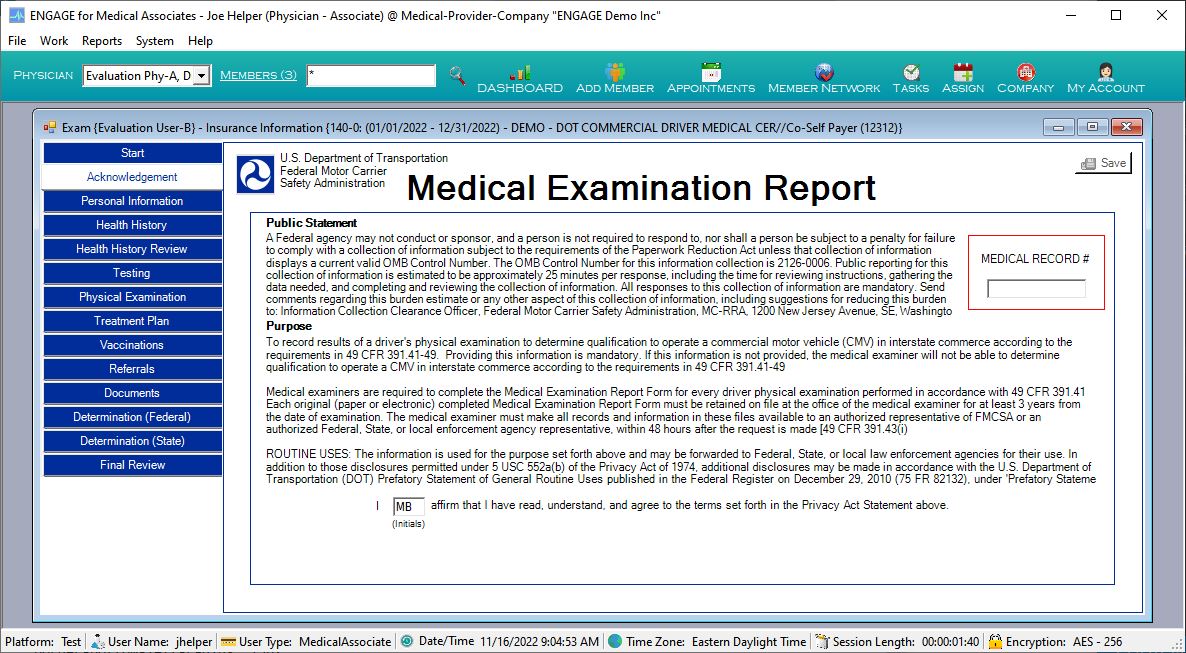This screenshot has height=653, width=1186.
Task: Open the Reports menu
Action: tap(102, 41)
